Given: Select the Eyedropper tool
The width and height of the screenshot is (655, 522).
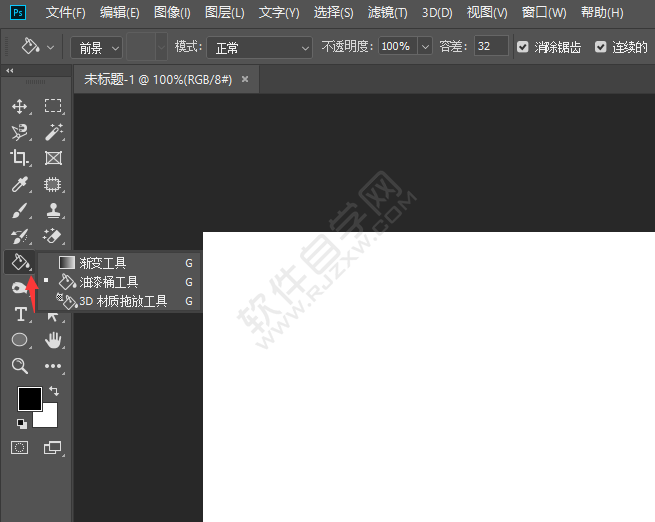Looking at the screenshot, I should (20, 184).
